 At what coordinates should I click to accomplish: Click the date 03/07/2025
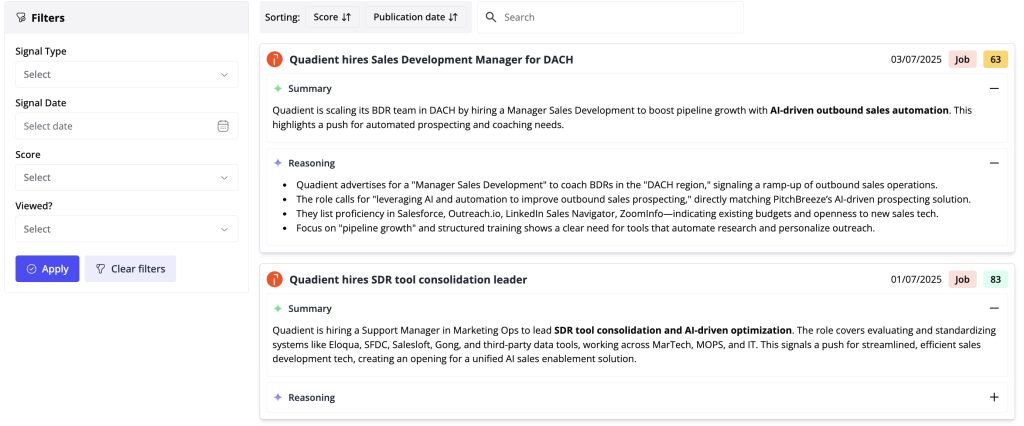[916, 59]
